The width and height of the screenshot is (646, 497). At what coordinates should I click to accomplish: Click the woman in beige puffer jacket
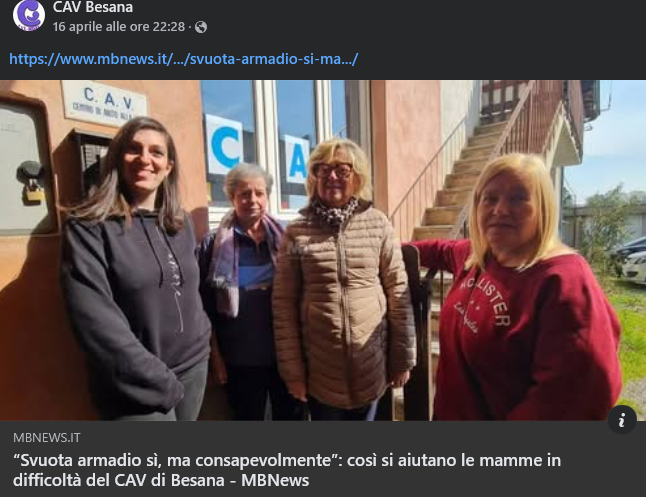(342, 280)
